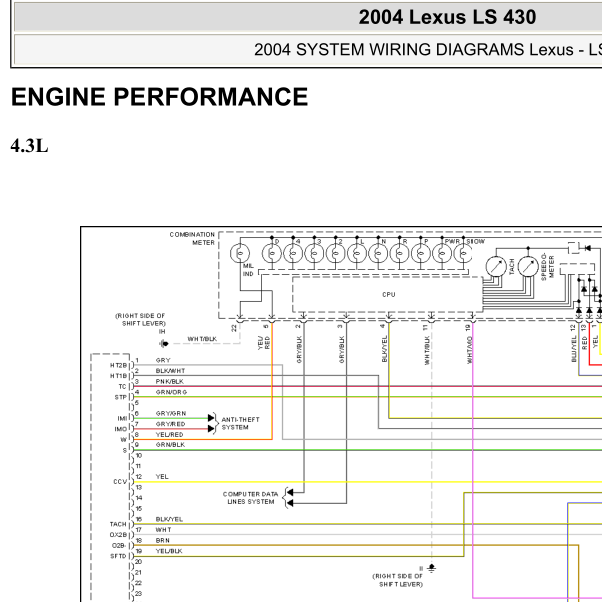Click the "R" gear indicator lamp
The height and width of the screenshot is (602, 602).
pos(399,254)
